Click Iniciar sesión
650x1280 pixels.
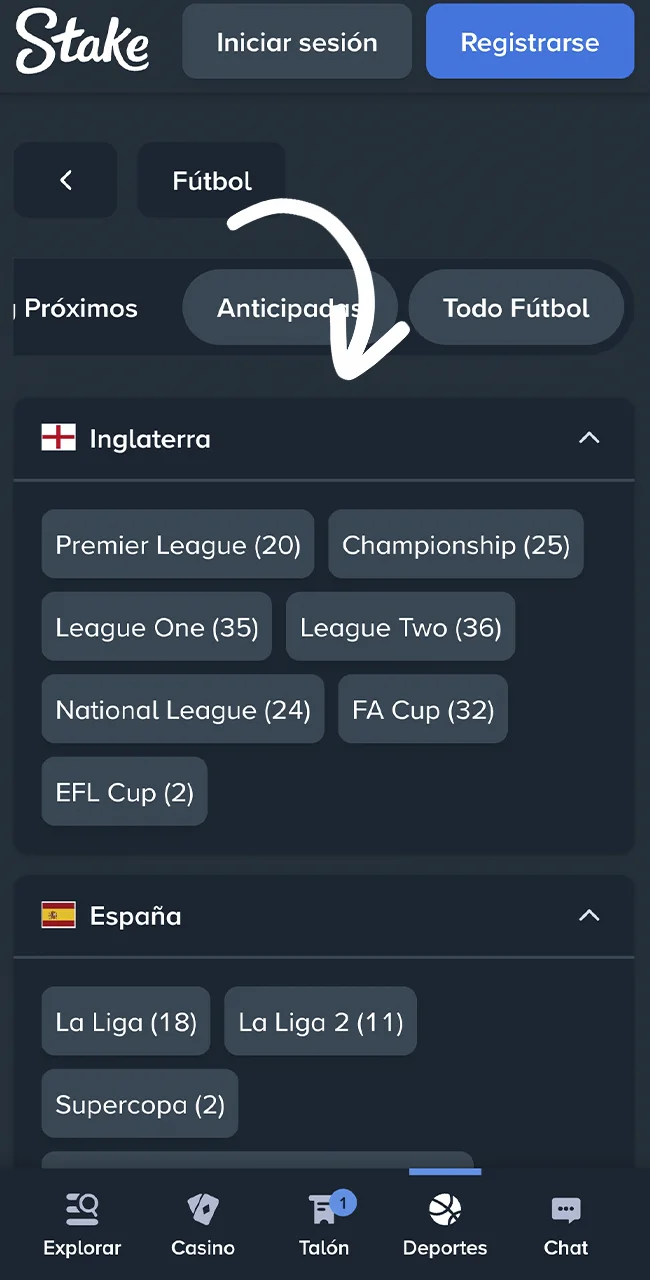(296, 41)
